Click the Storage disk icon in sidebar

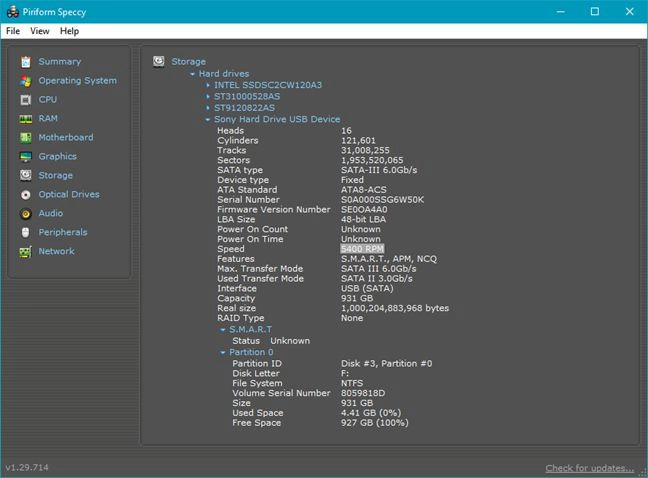tap(26, 175)
